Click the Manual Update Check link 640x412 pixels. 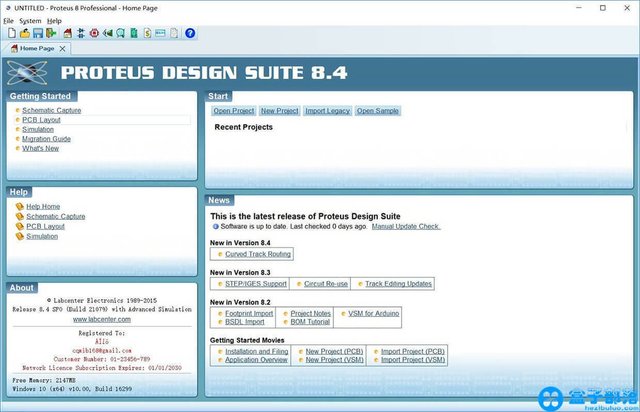point(406,226)
